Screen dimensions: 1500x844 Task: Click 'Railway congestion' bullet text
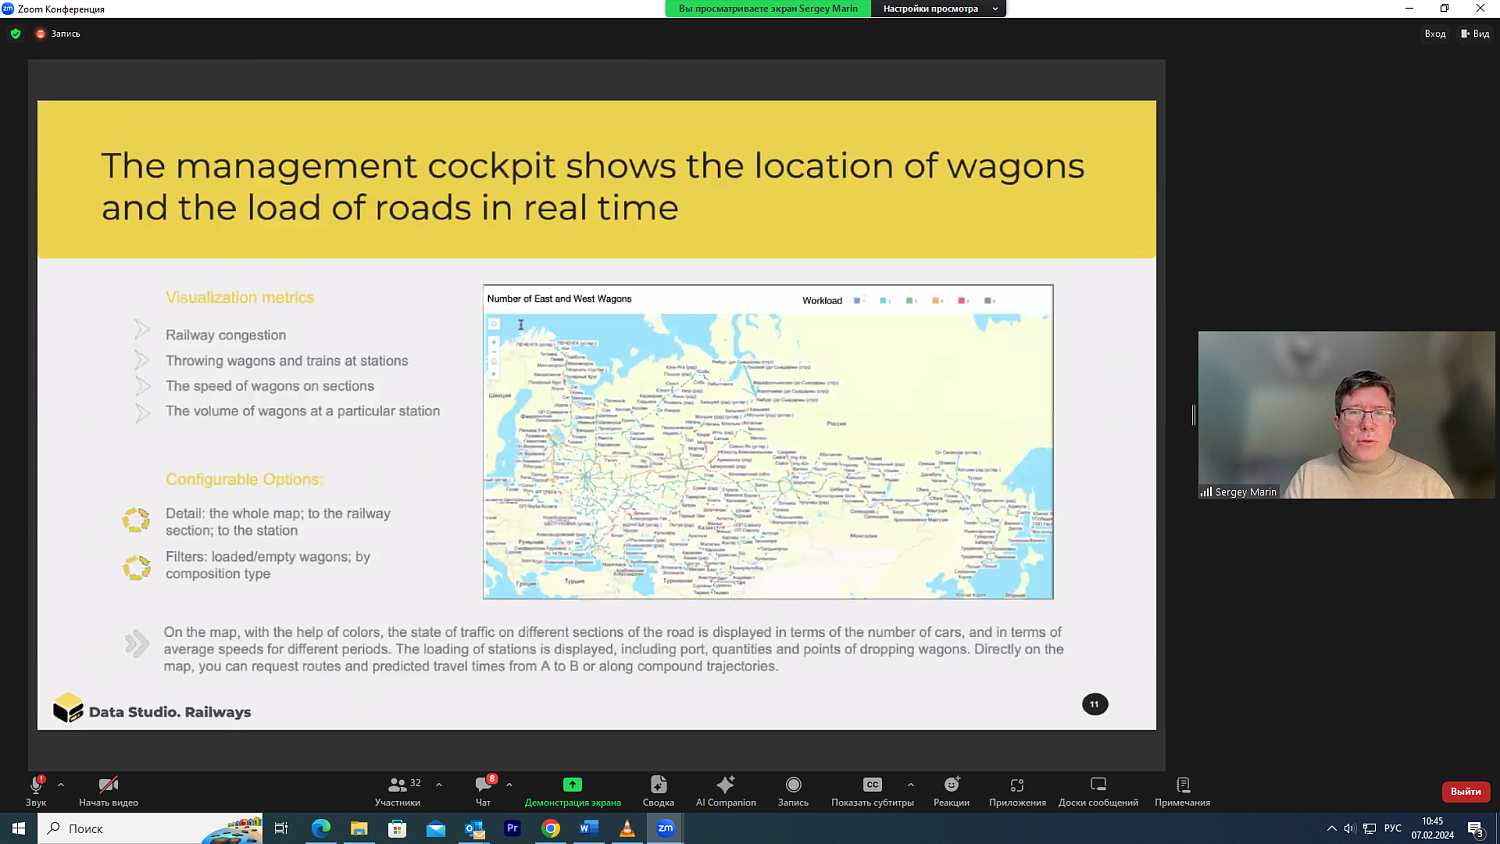click(226, 335)
